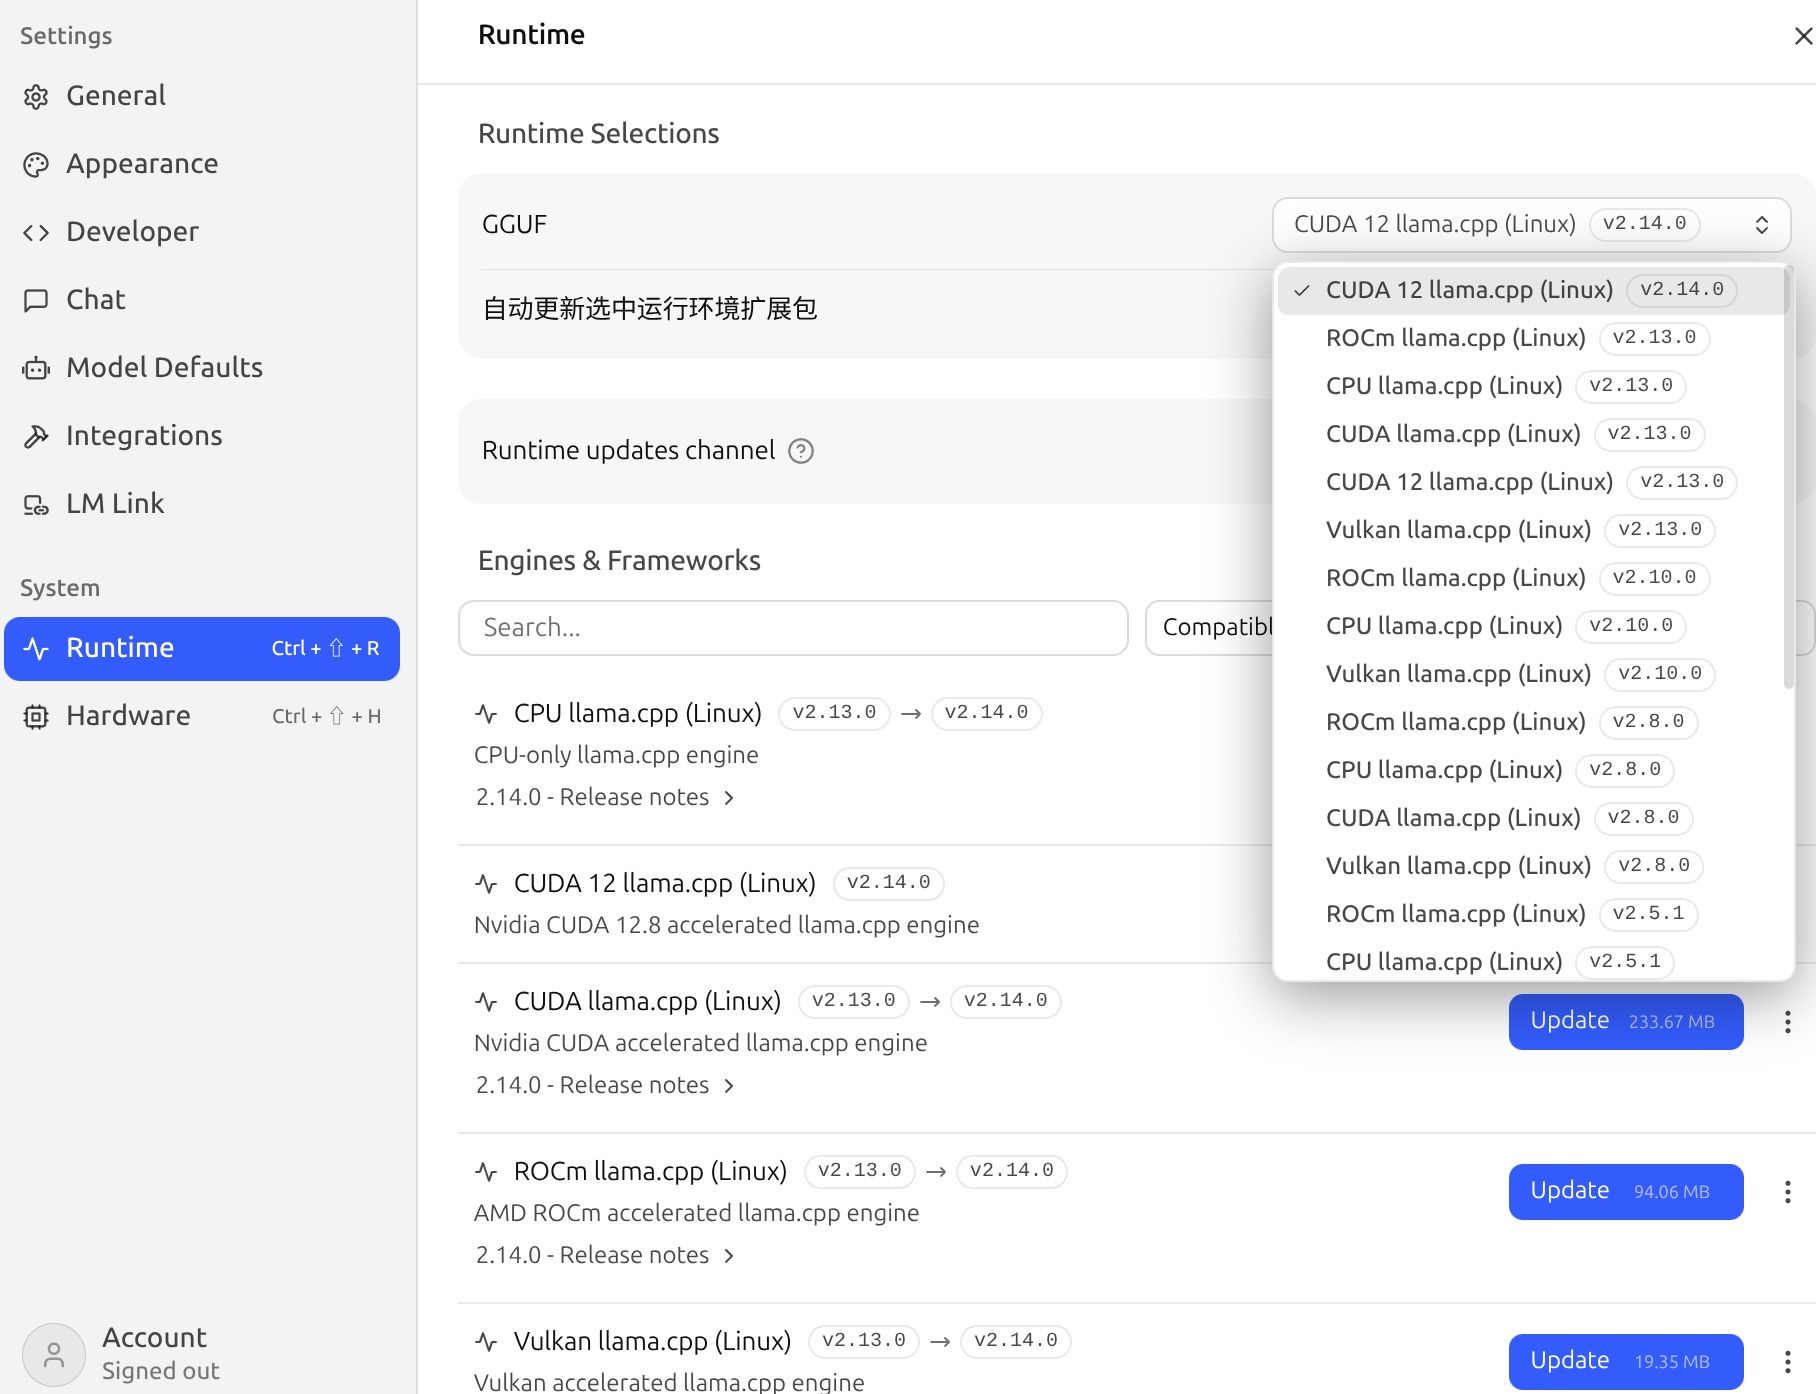Open more options for CUDA llama.cpp engine
Viewport: 1816px width, 1394px height.
1787,1022
